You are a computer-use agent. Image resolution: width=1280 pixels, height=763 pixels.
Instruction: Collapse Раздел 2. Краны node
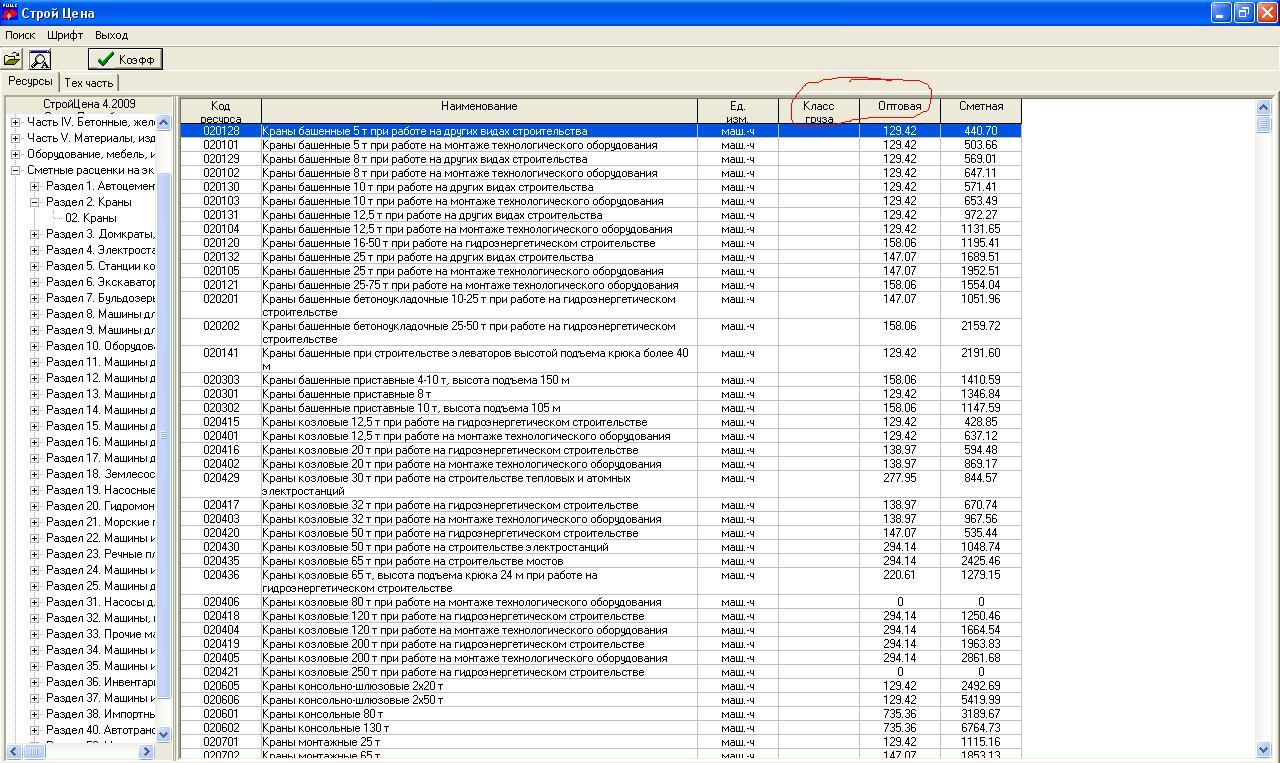pyautogui.click(x=34, y=202)
